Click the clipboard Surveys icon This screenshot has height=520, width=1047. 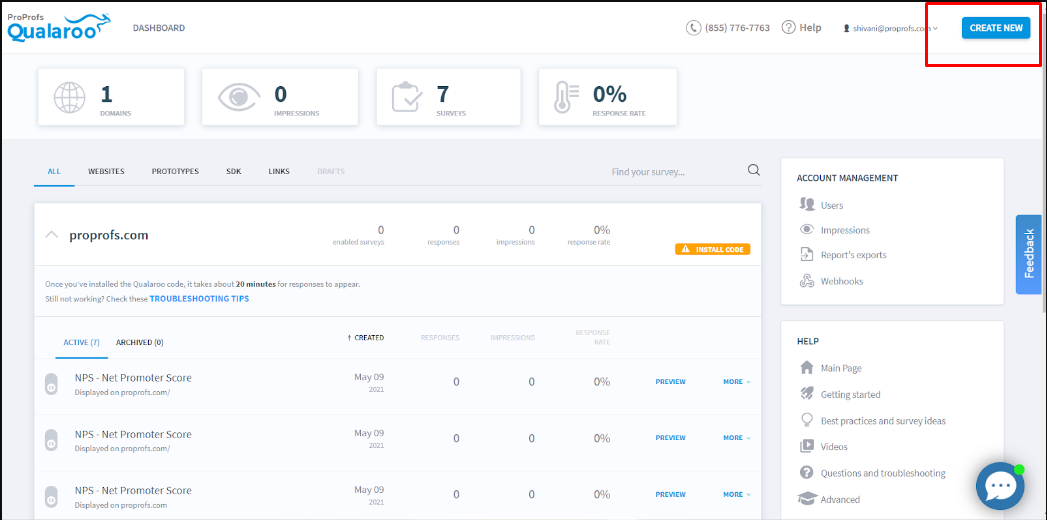click(407, 97)
